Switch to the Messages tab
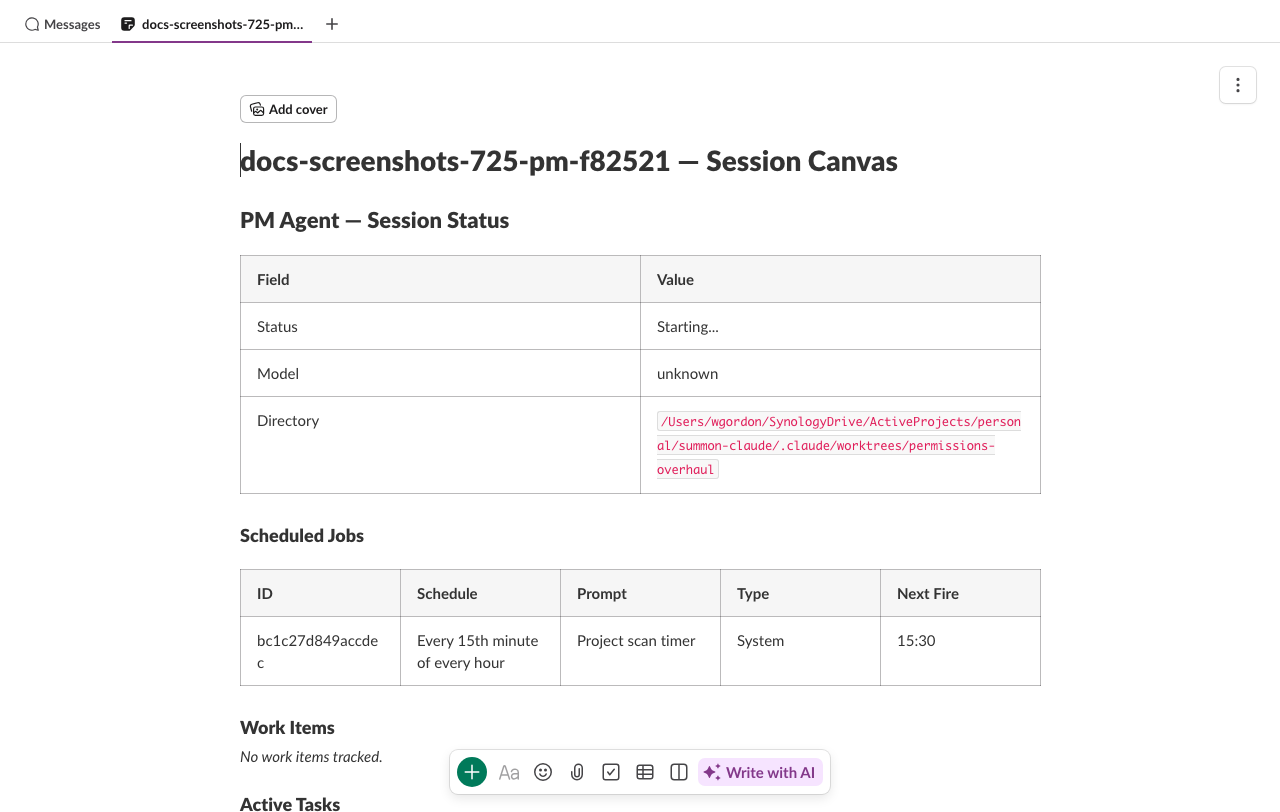The image size is (1280, 812). 62,24
